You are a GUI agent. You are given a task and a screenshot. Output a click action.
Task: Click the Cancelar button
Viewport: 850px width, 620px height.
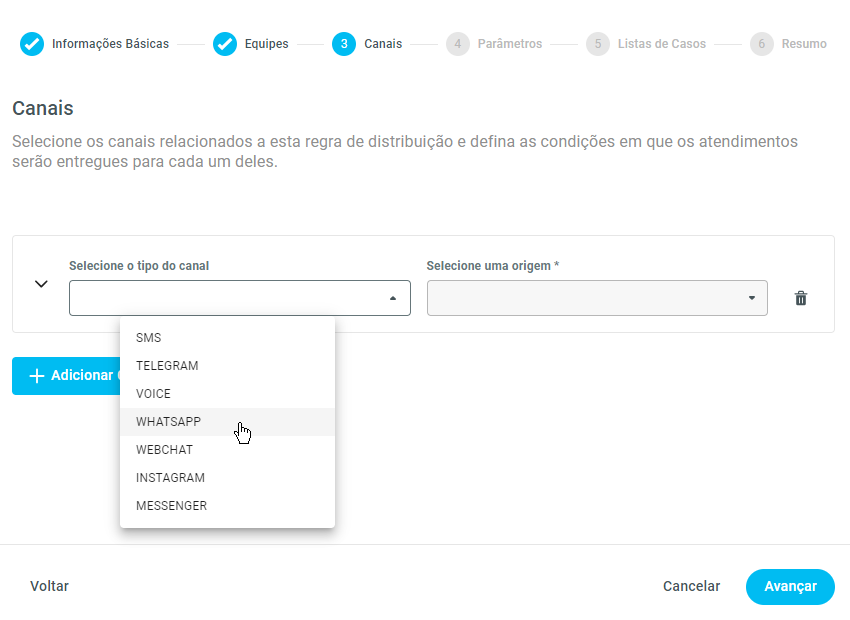pos(691,587)
